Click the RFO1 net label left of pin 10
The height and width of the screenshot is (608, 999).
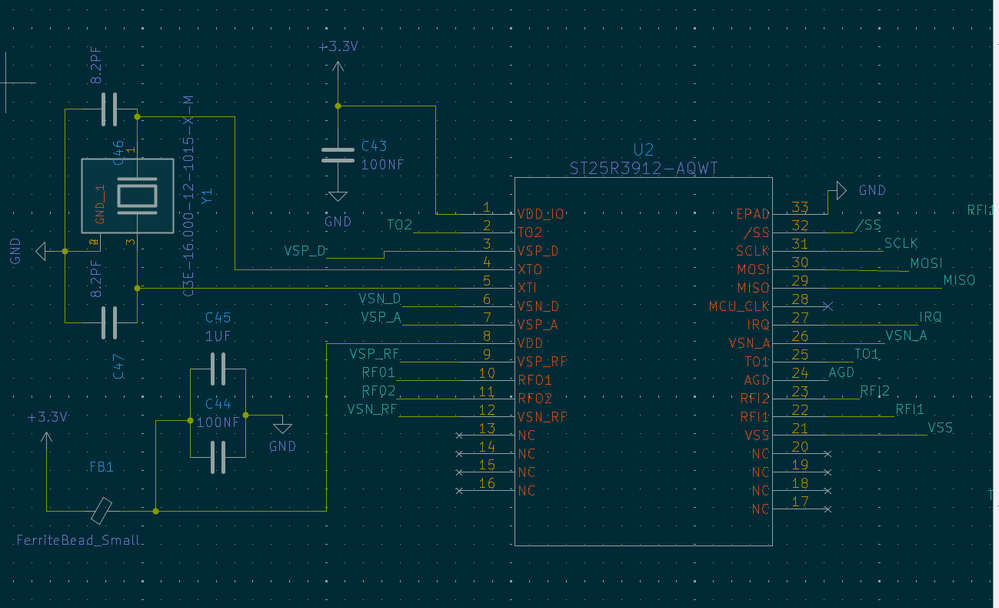click(x=378, y=372)
